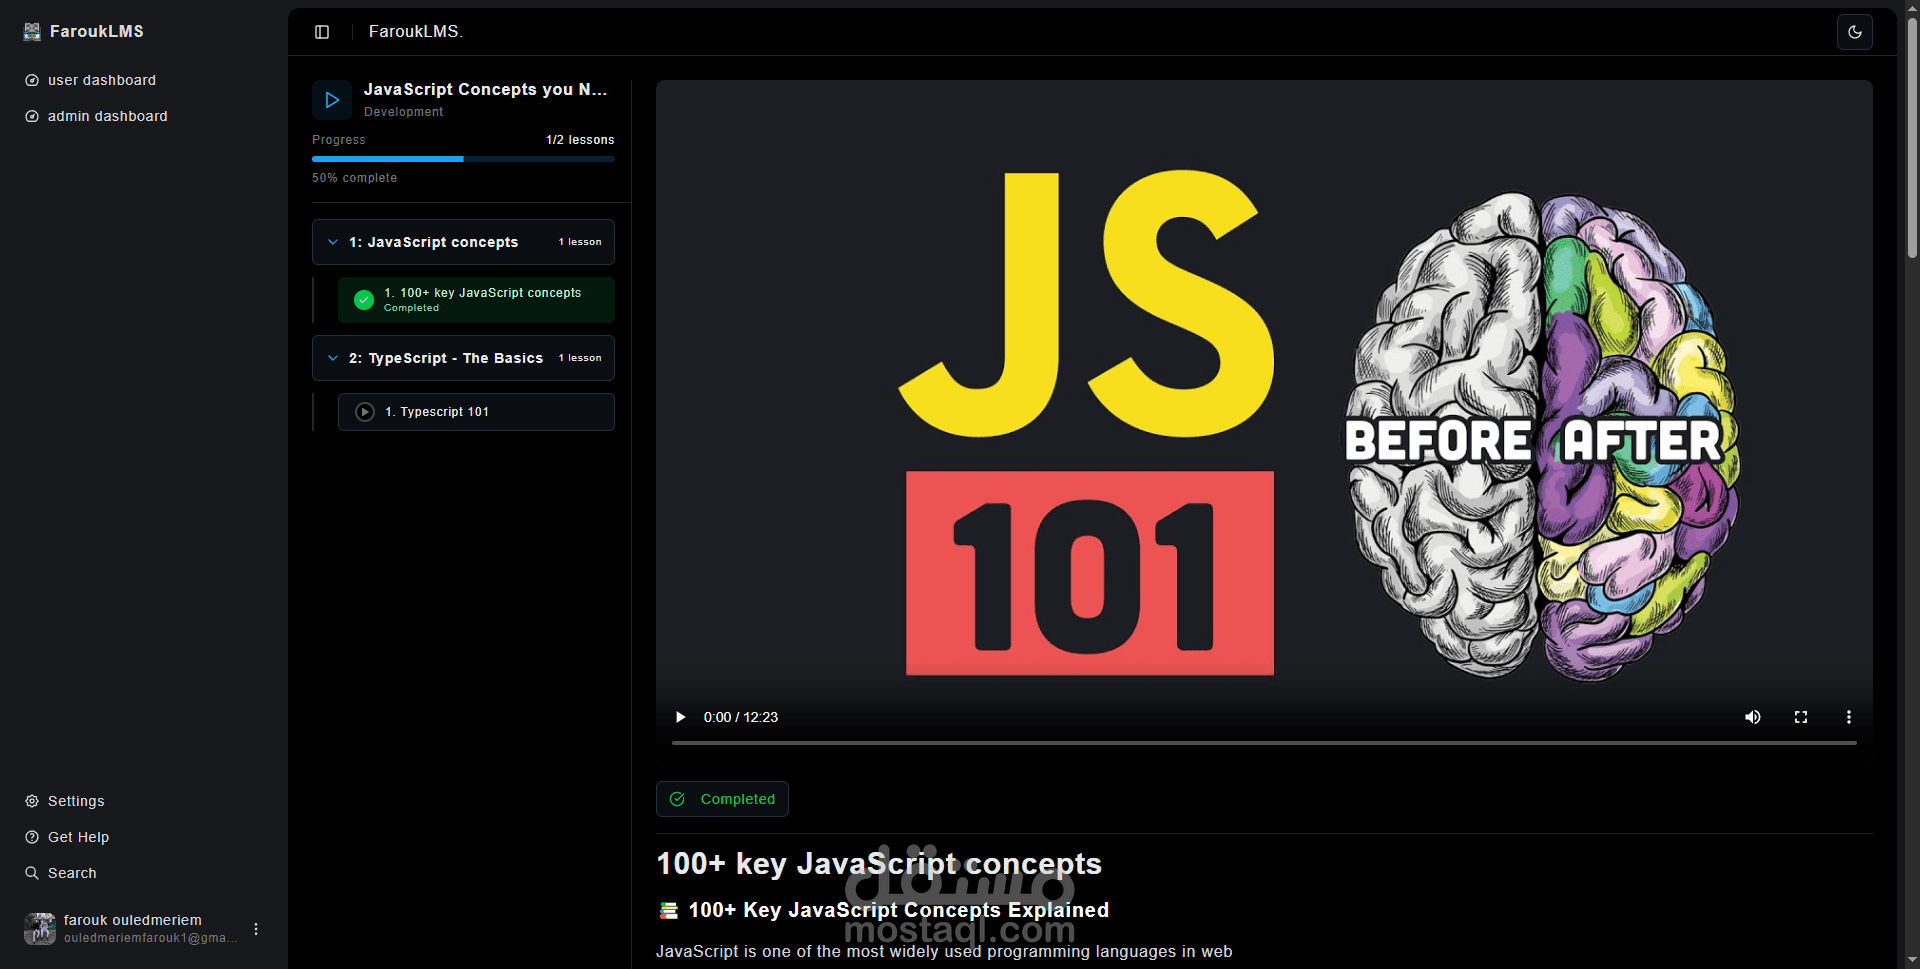Open Settings from sidebar
This screenshot has height=969, width=1920.
tap(76, 801)
